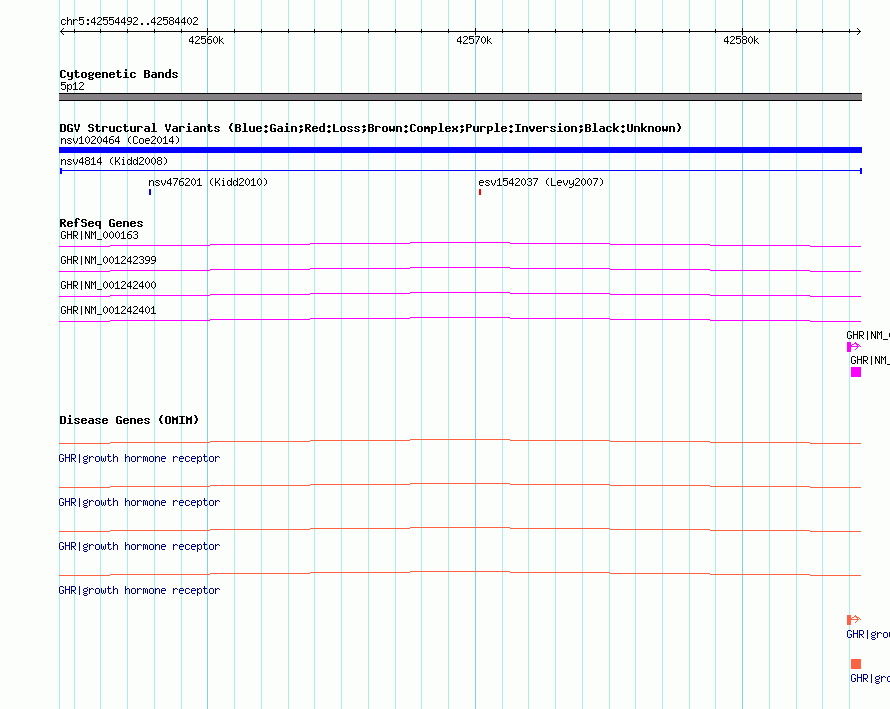This screenshot has width=890, height=709.
Task: Click the left arrowhead of the coordinate ruler
Action: (x=62, y=31)
